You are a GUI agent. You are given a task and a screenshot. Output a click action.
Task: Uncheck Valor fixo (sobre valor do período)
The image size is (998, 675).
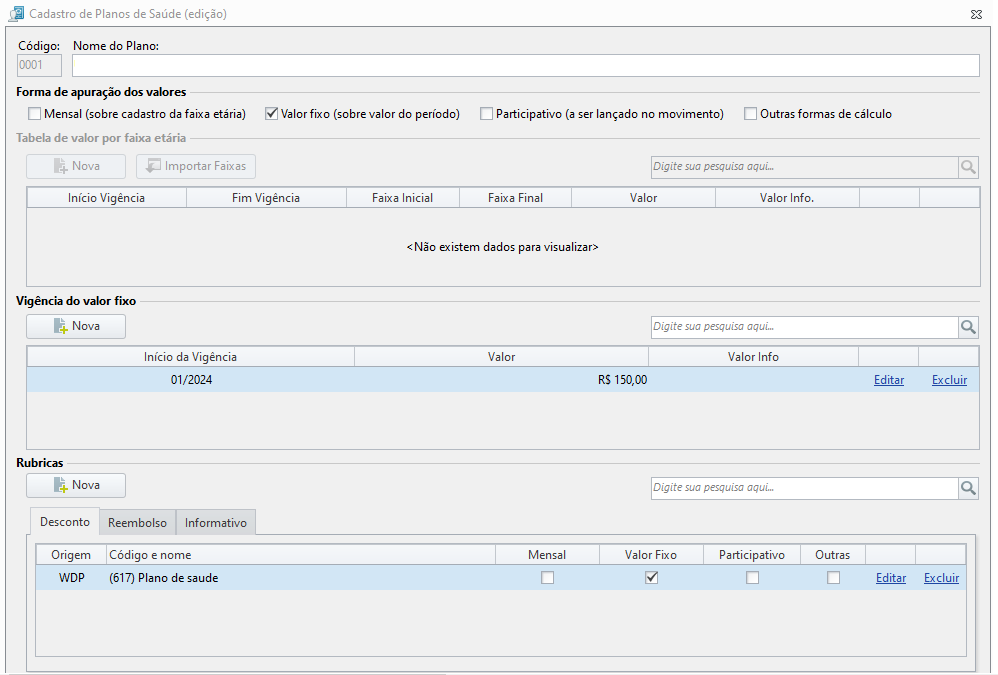pos(272,114)
